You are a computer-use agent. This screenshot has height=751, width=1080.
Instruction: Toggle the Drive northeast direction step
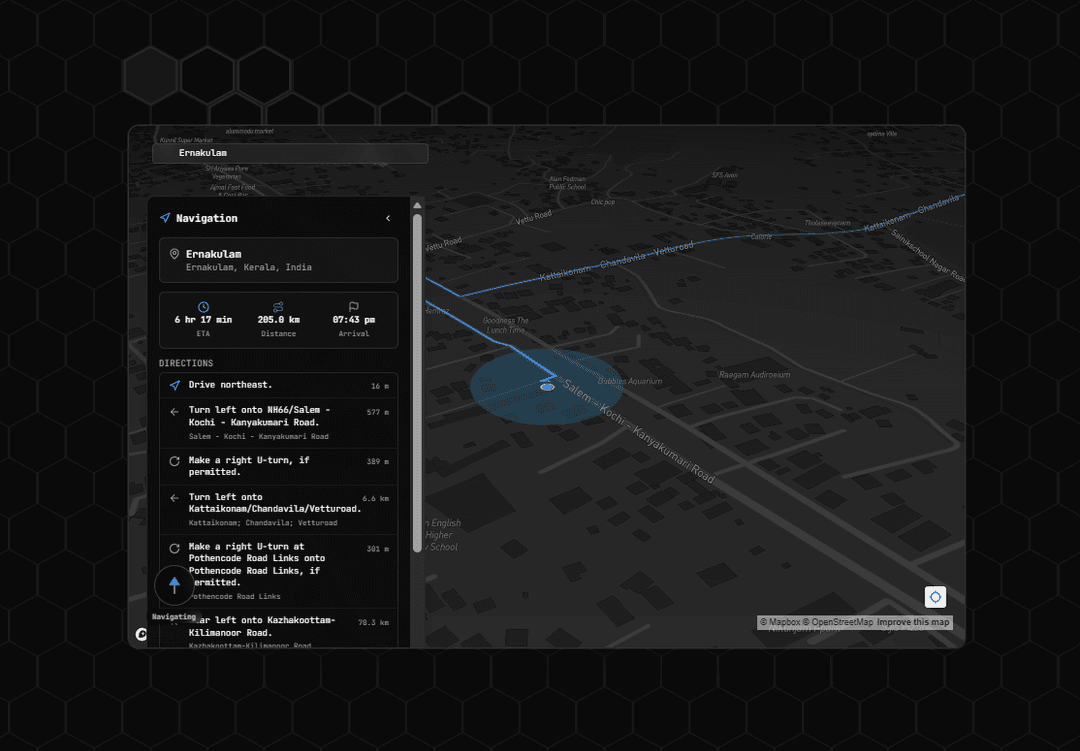(x=277, y=384)
